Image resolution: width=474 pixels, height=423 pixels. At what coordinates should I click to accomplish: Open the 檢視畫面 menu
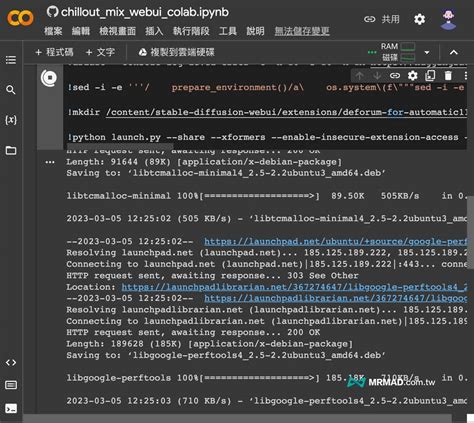[117, 31]
